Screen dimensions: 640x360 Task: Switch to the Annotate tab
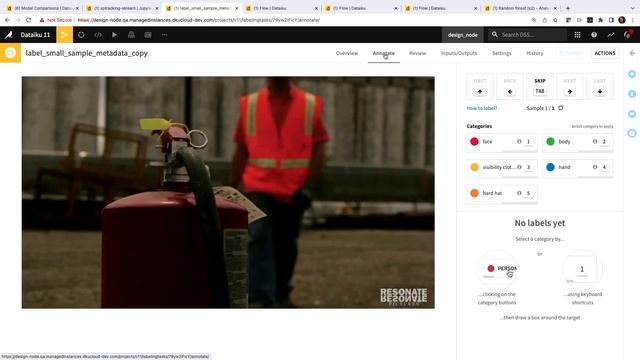point(383,53)
